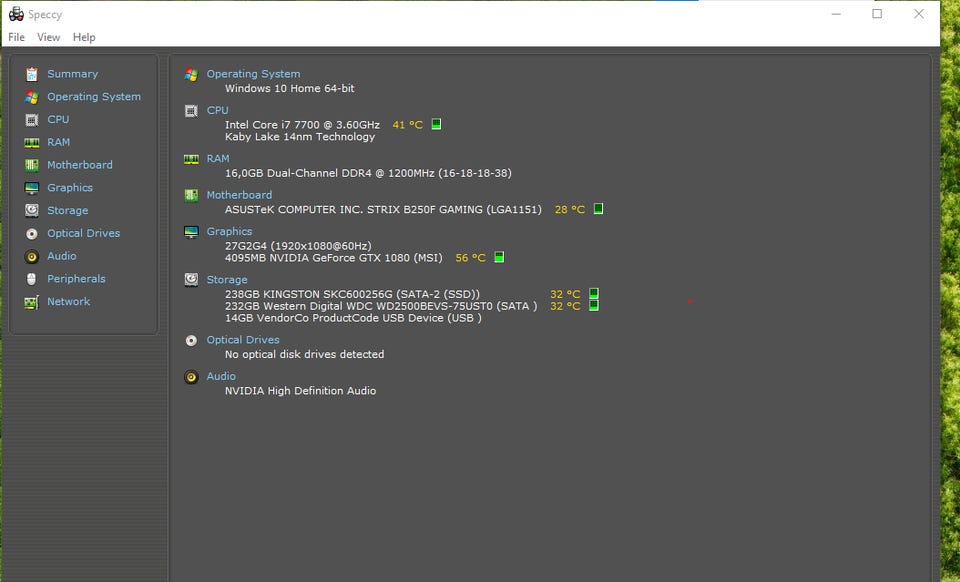Click Intel Core i7 7700 @ 3.60GHz text
This screenshot has height=582, width=960.
point(302,125)
